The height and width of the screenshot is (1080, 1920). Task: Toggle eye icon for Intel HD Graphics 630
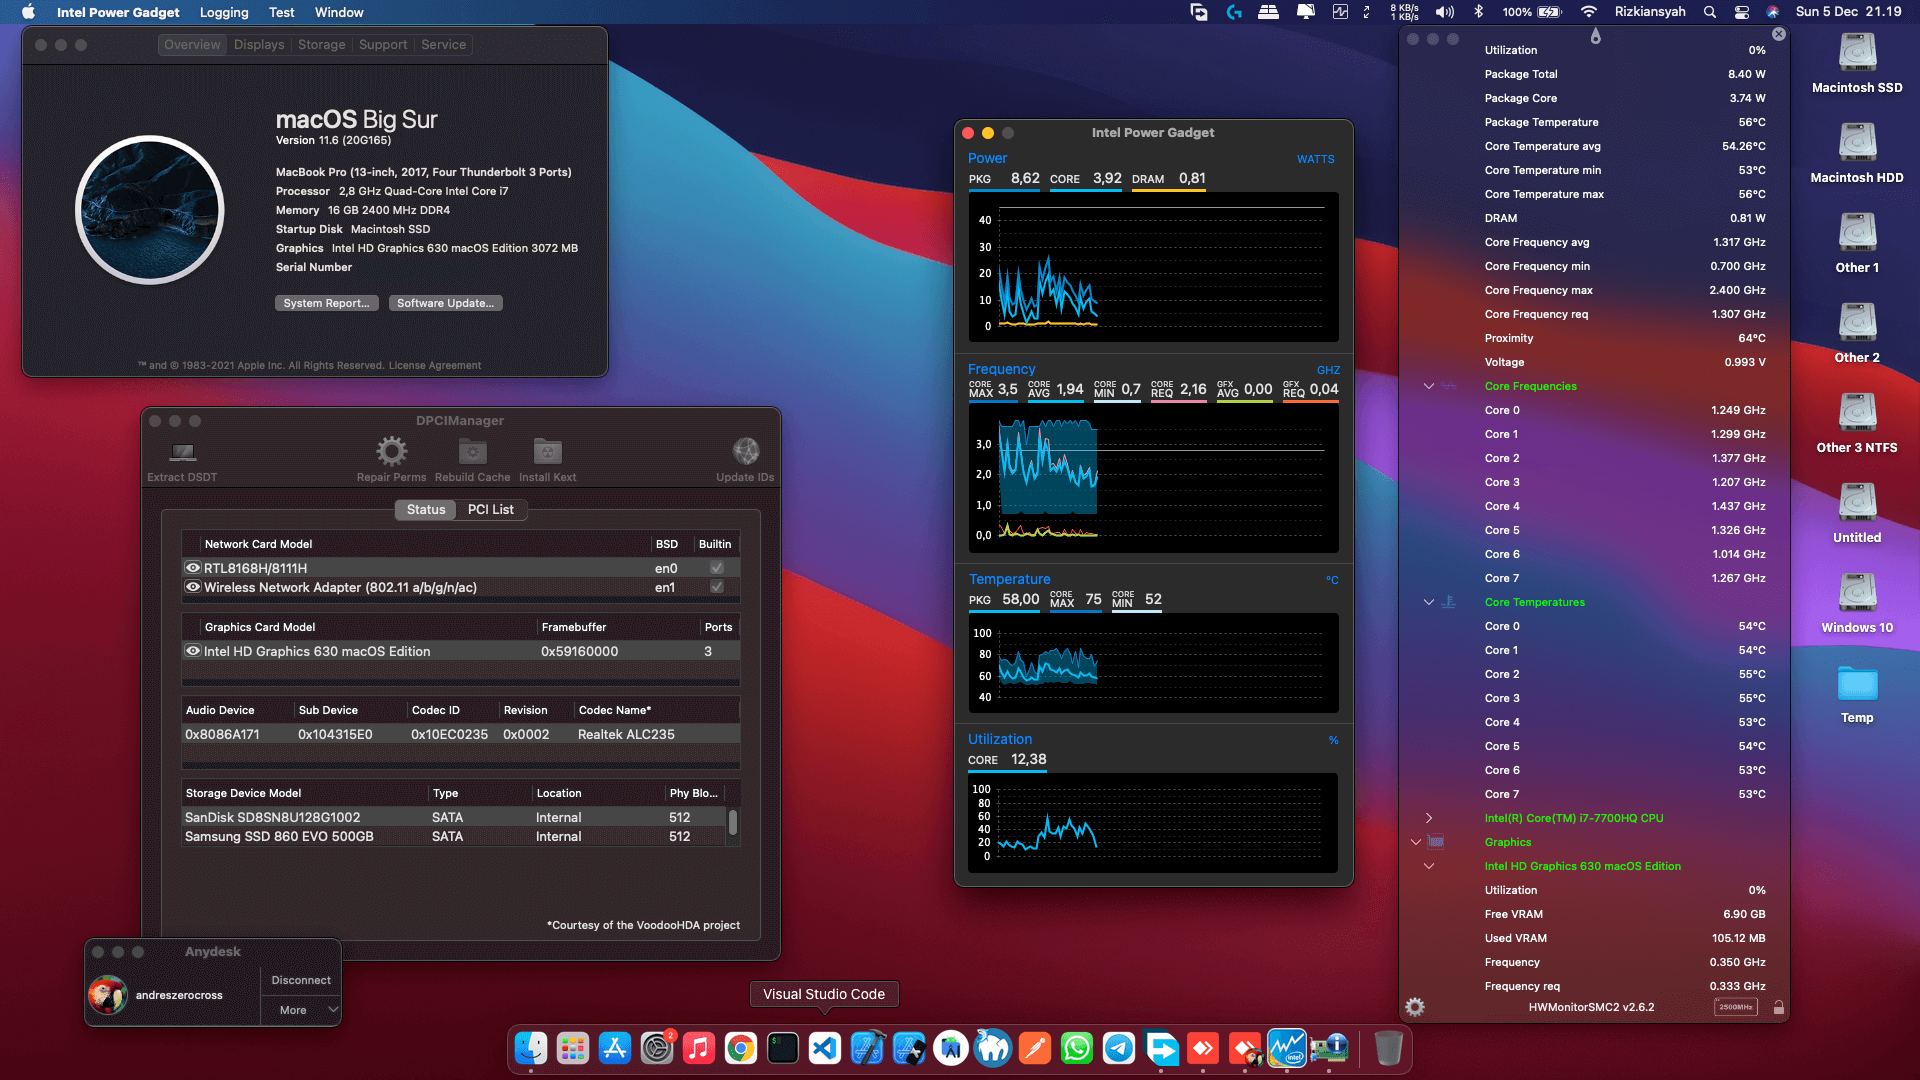(193, 651)
